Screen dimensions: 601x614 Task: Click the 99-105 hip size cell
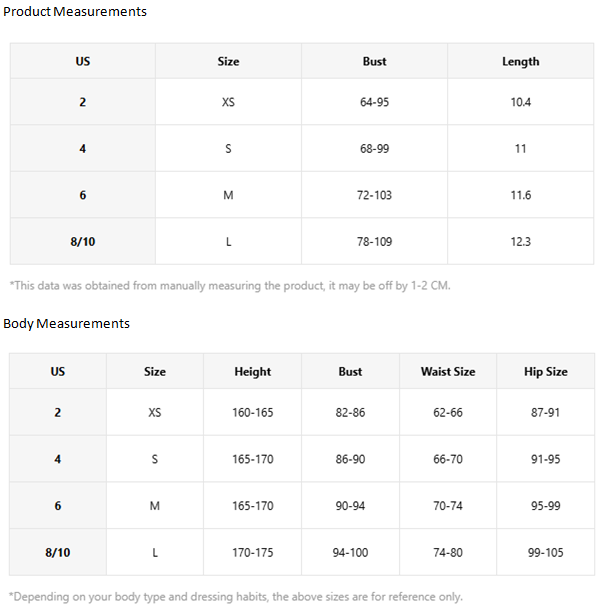click(545, 553)
